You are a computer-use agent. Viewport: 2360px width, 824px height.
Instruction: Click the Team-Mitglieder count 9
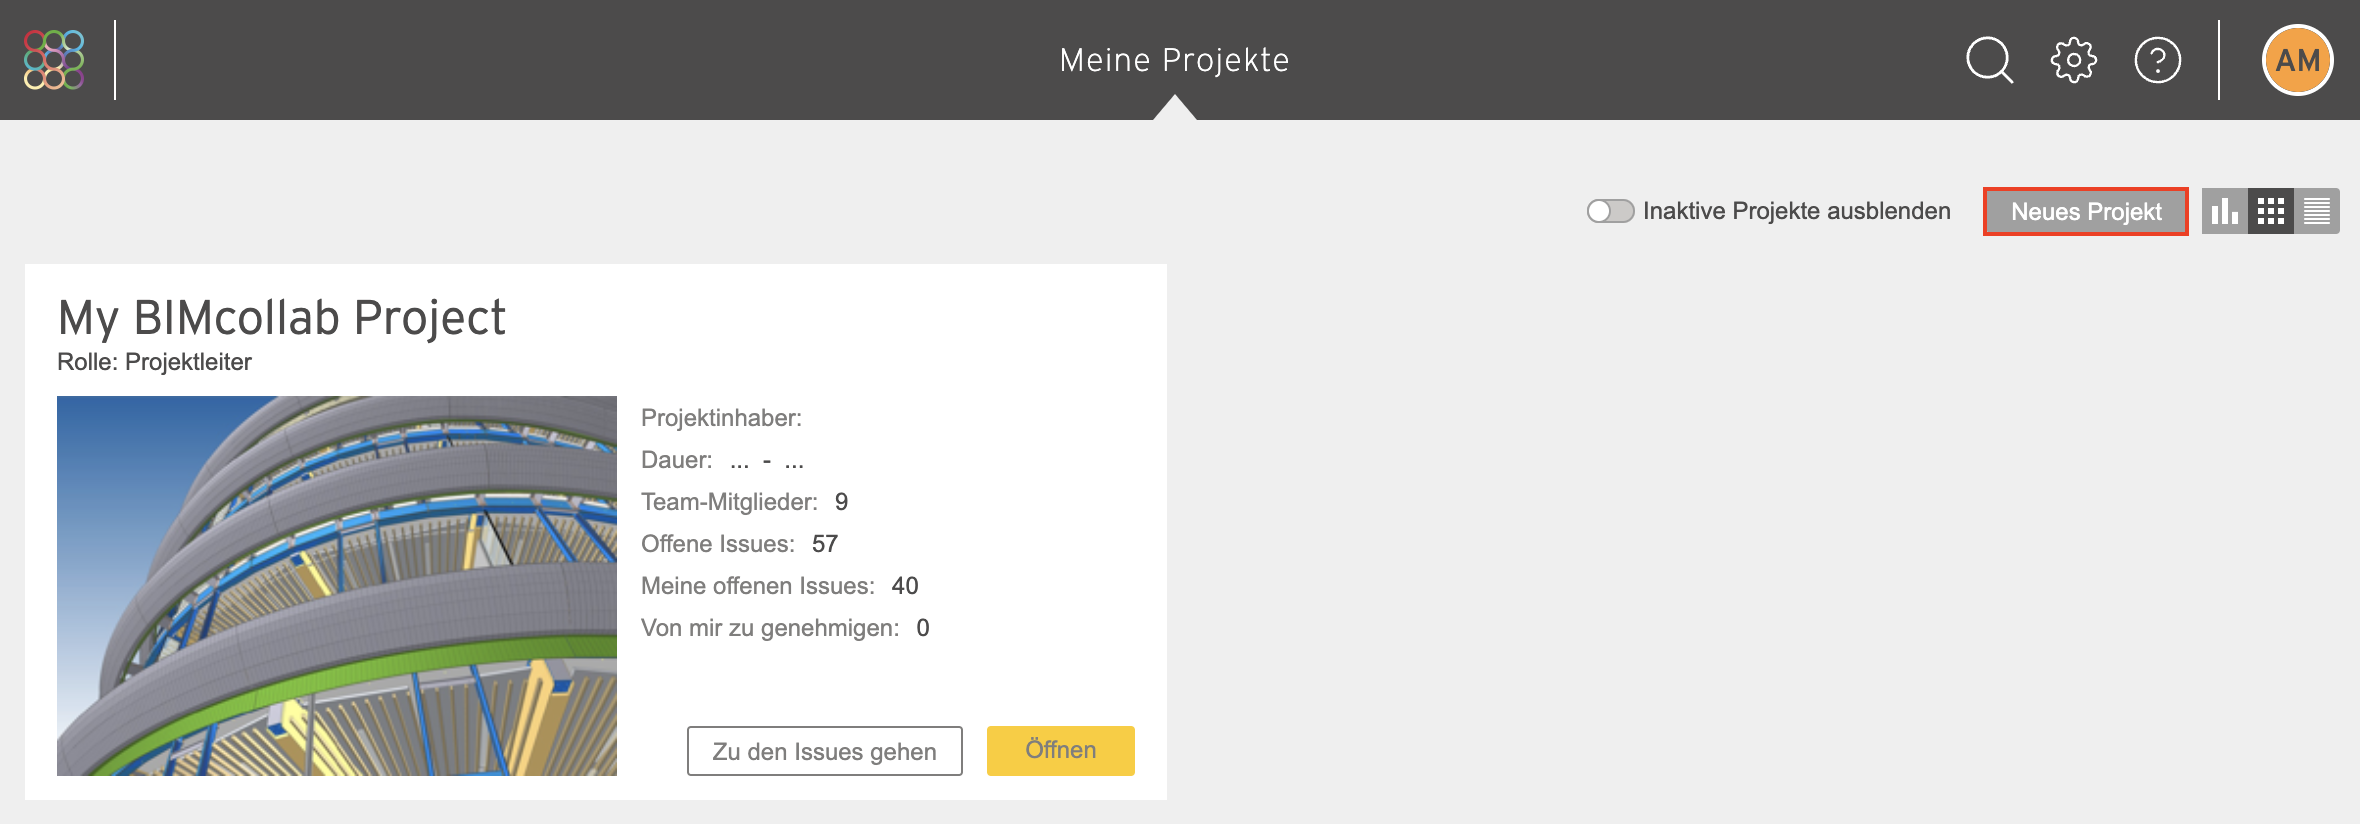tap(842, 502)
